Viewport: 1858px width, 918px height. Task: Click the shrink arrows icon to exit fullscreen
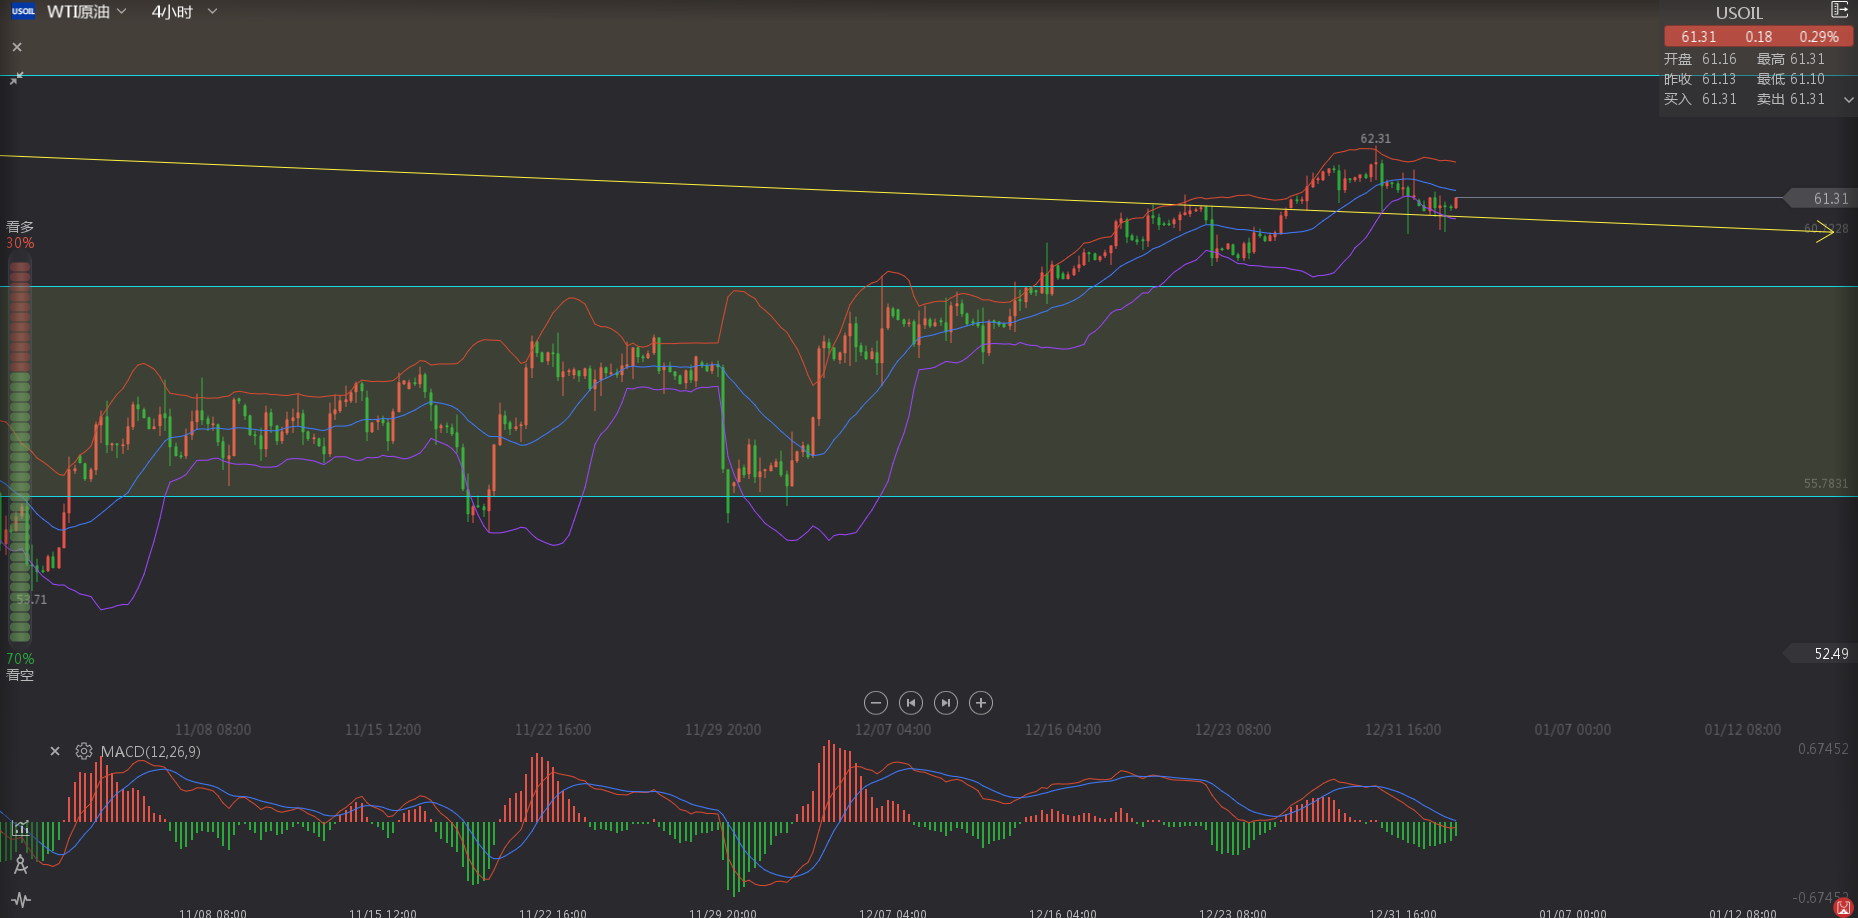click(16, 78)
